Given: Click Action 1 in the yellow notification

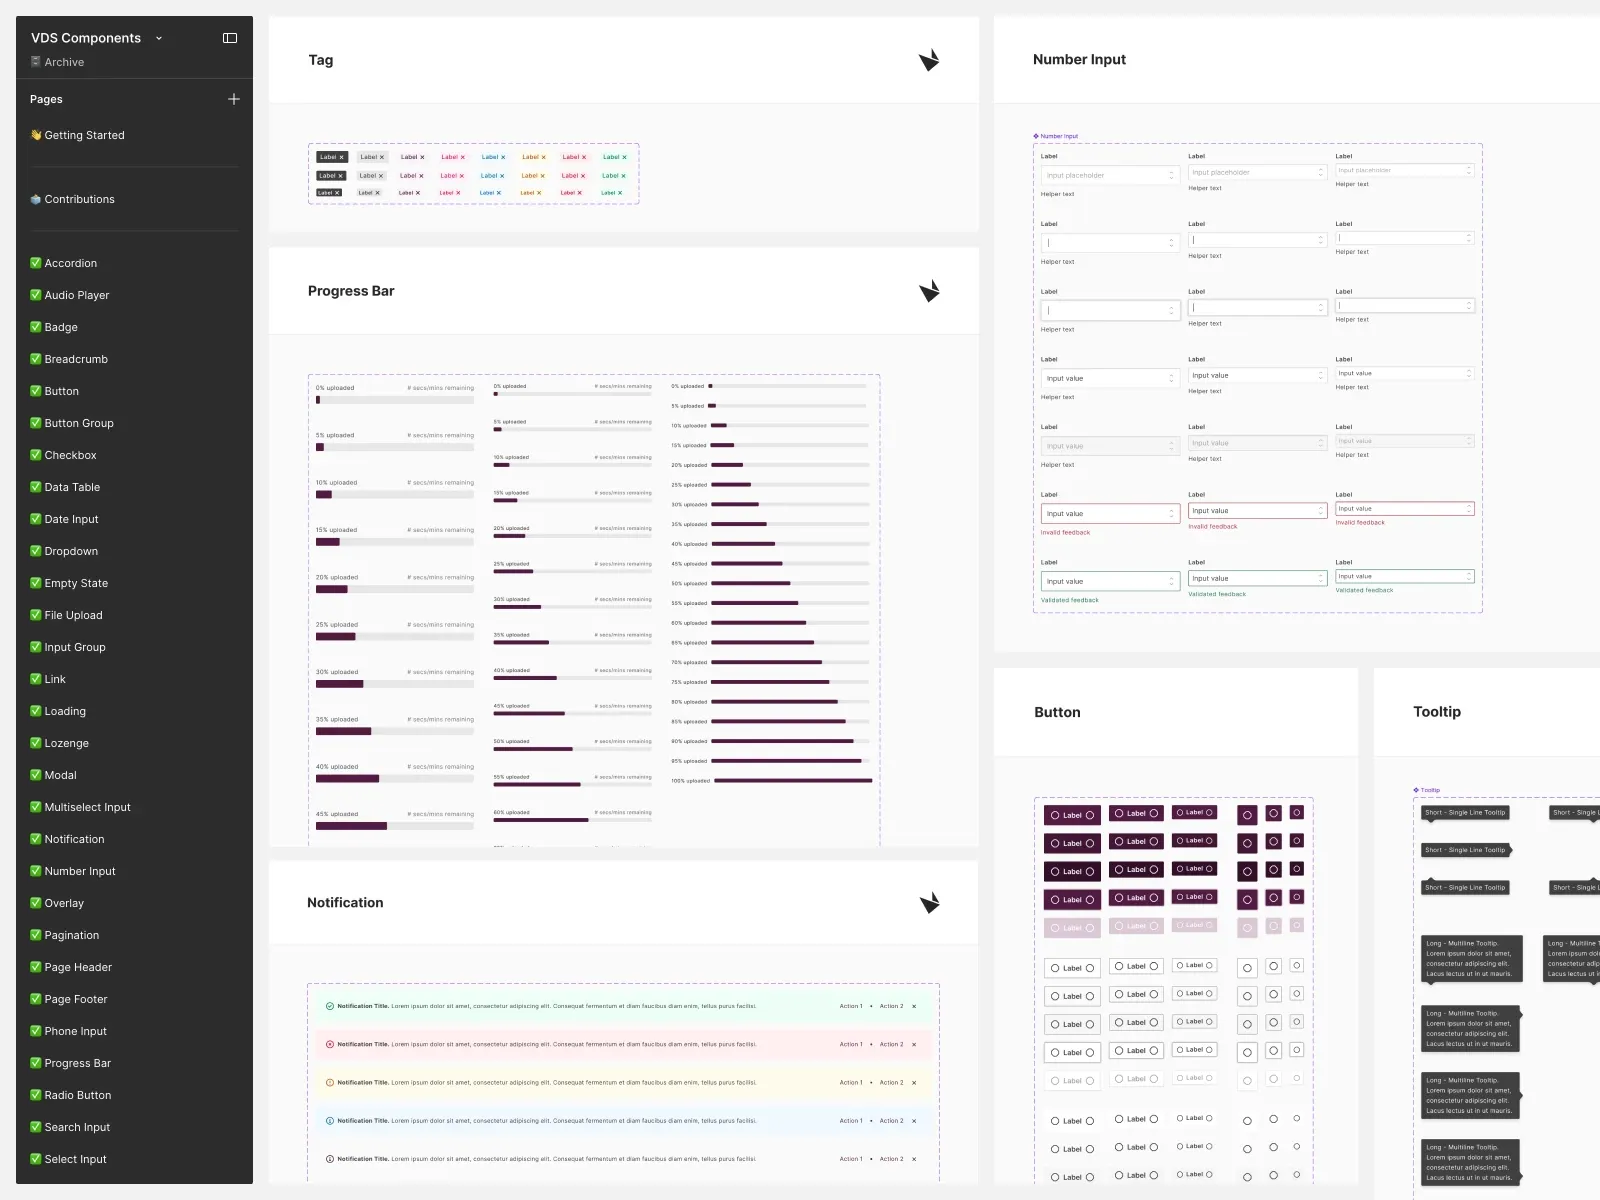Looking at the screenshot, I should click(851, 1082).
